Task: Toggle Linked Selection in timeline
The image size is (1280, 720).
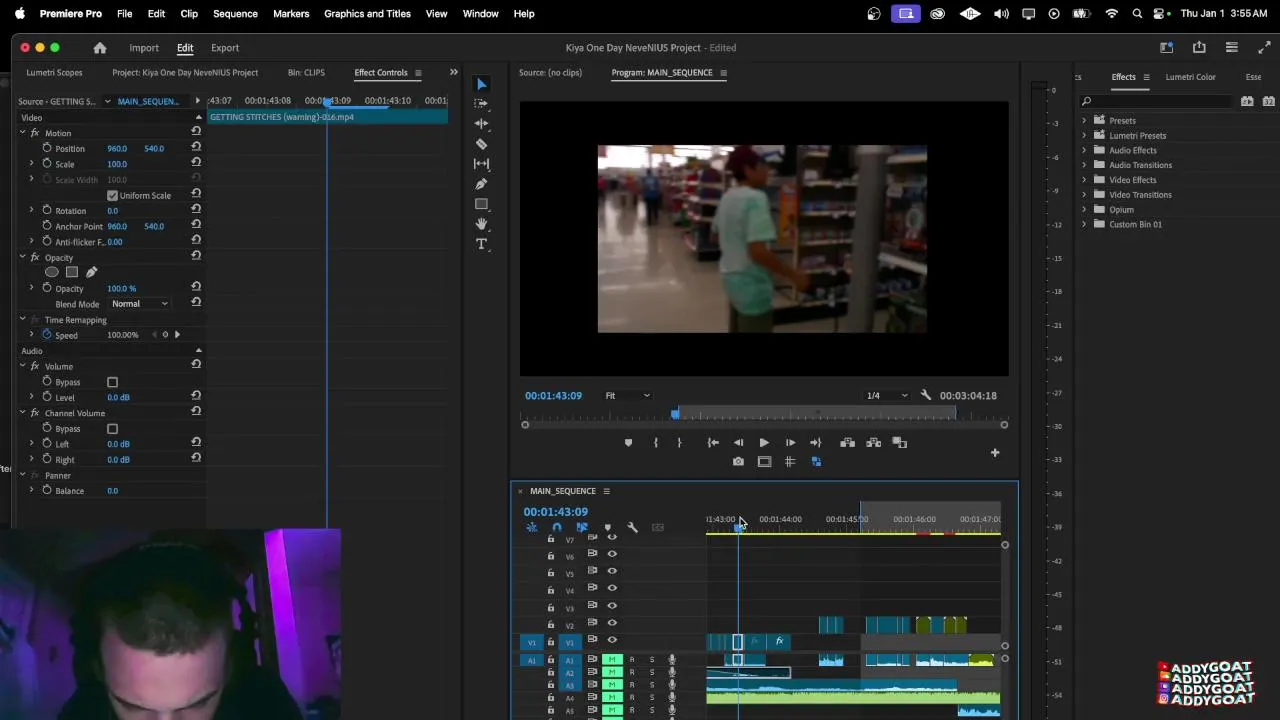Action: pos(582,528)
